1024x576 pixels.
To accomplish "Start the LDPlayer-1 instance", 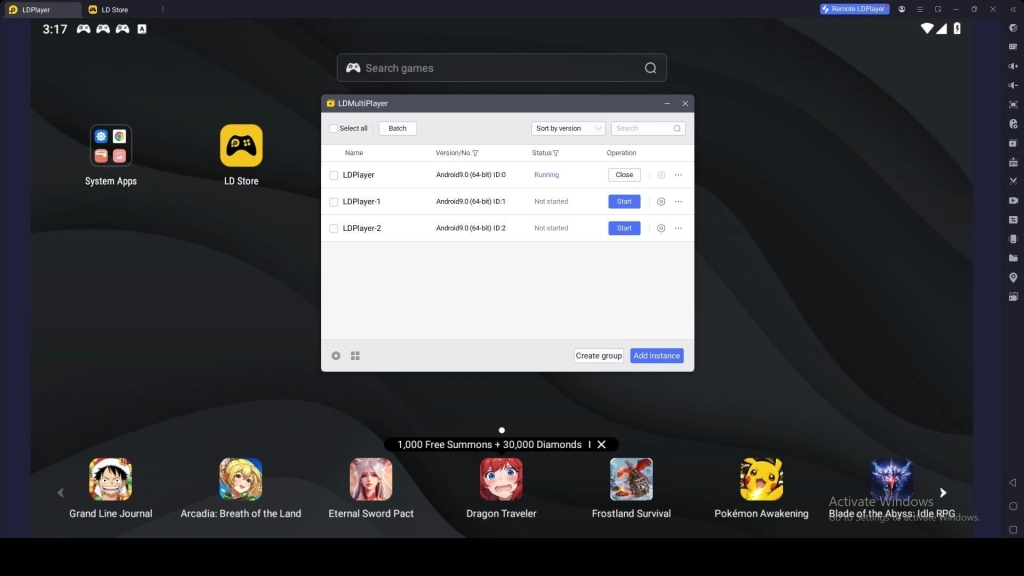I will point(624,202).
